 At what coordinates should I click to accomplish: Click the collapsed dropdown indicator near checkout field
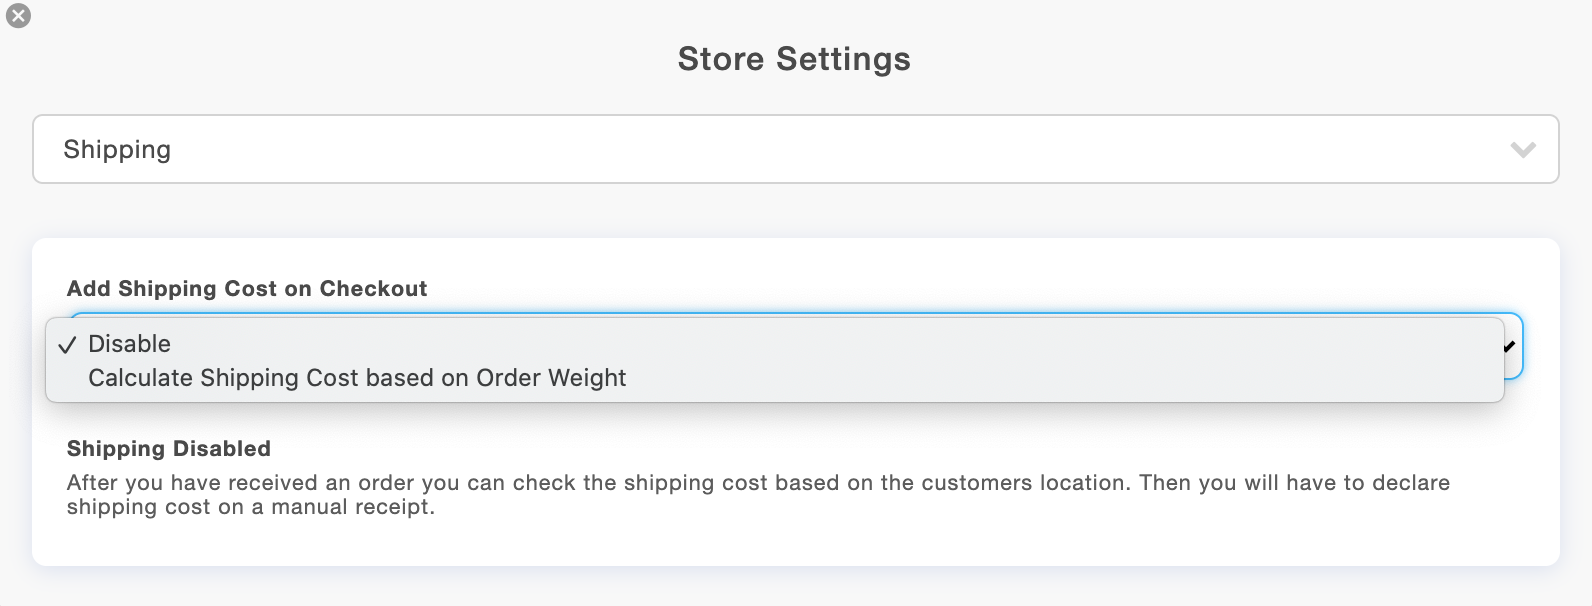coord(1511,347)
